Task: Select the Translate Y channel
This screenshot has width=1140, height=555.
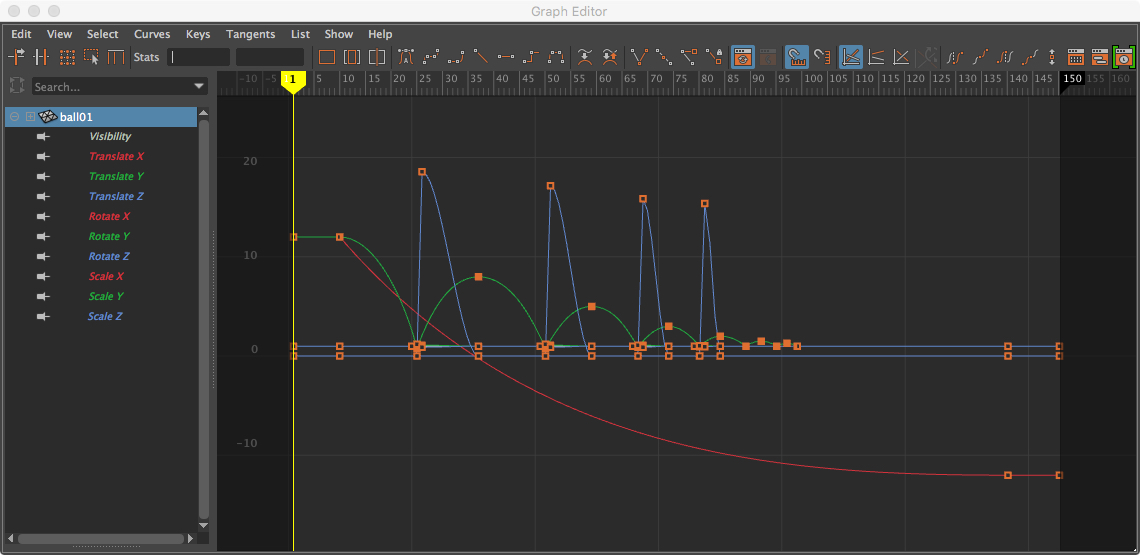Action: tap(116, 177)
